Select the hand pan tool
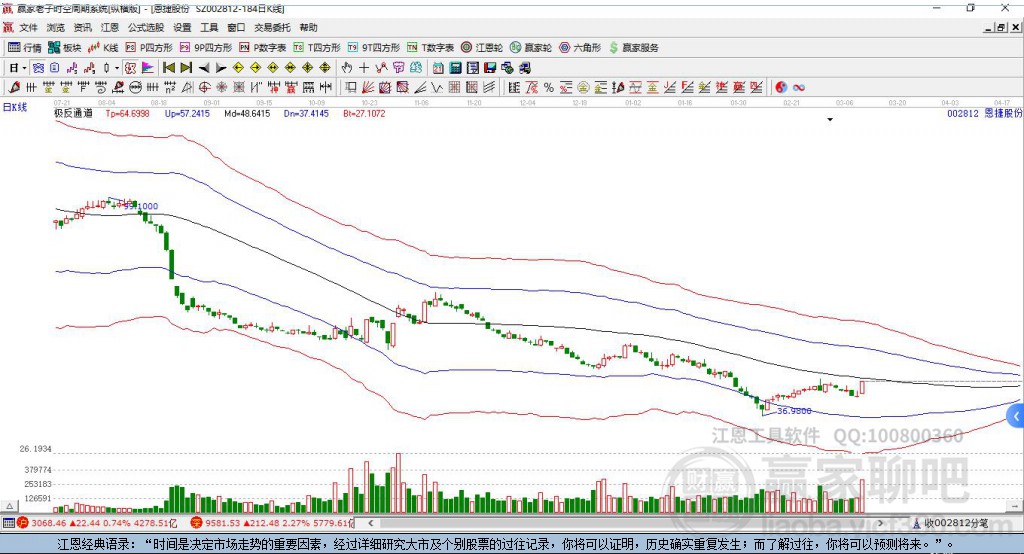1024x554 pixels. click(x=347, y=68)
